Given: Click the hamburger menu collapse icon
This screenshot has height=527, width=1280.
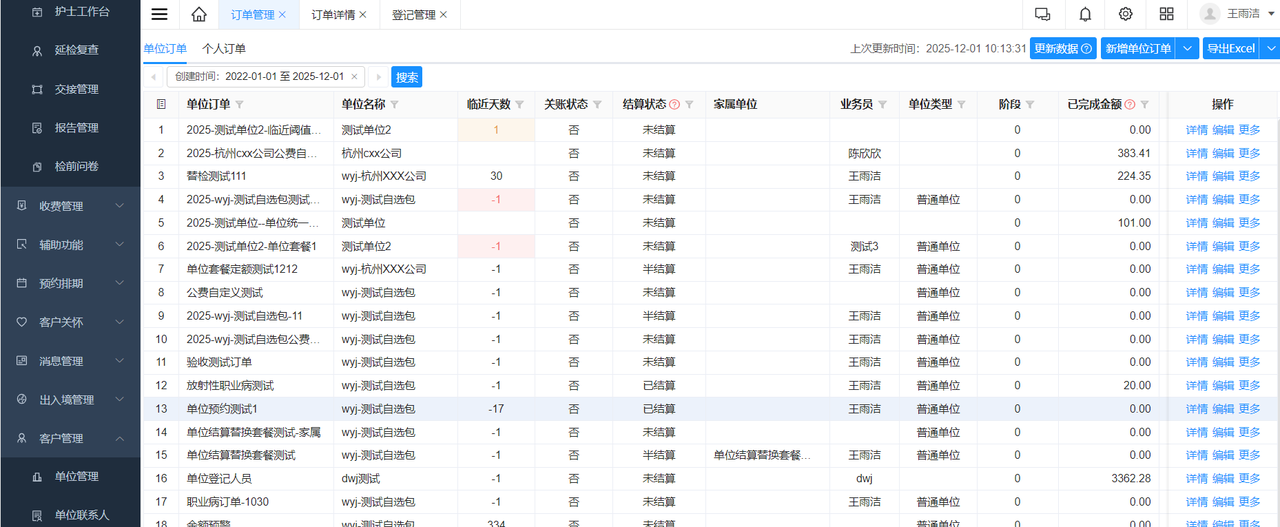Looking at the screenshot, I should [160, 14].
